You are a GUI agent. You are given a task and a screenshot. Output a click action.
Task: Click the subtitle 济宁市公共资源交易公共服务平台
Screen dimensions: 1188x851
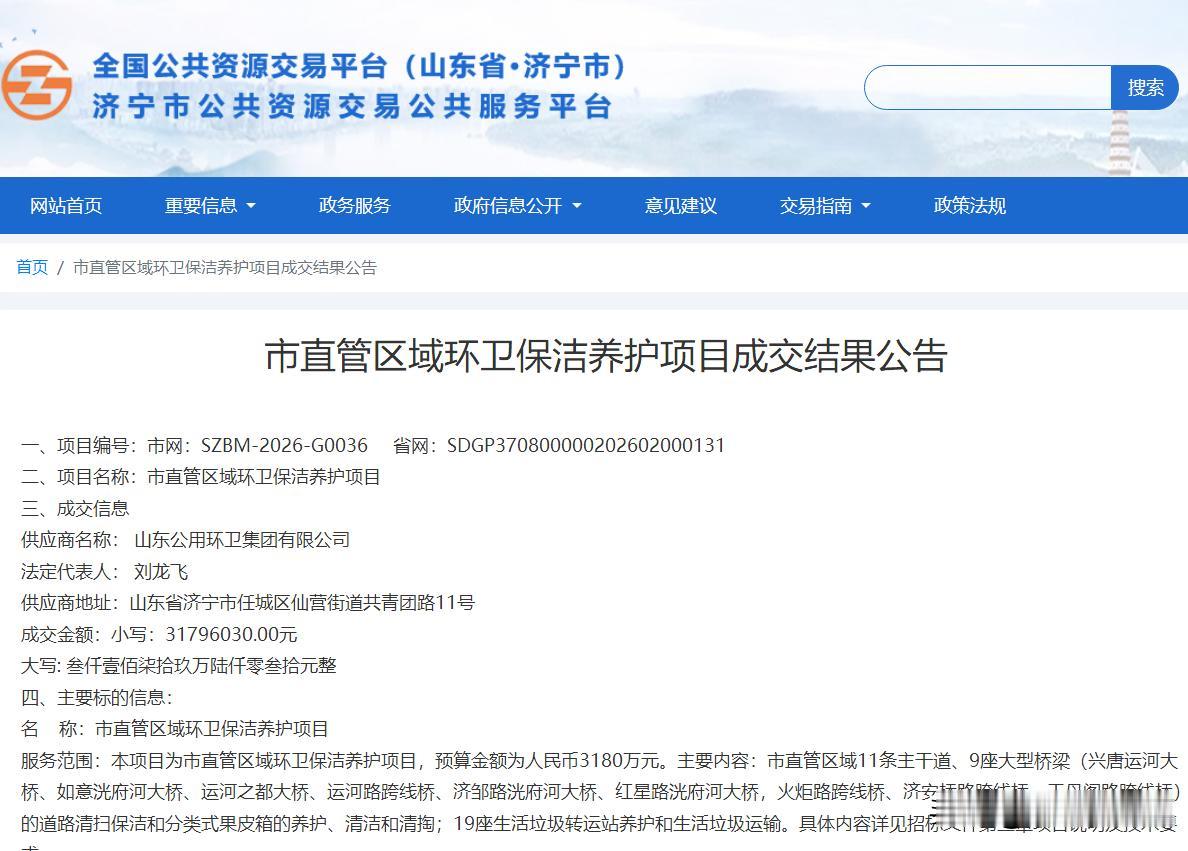[x=352, y=106]
